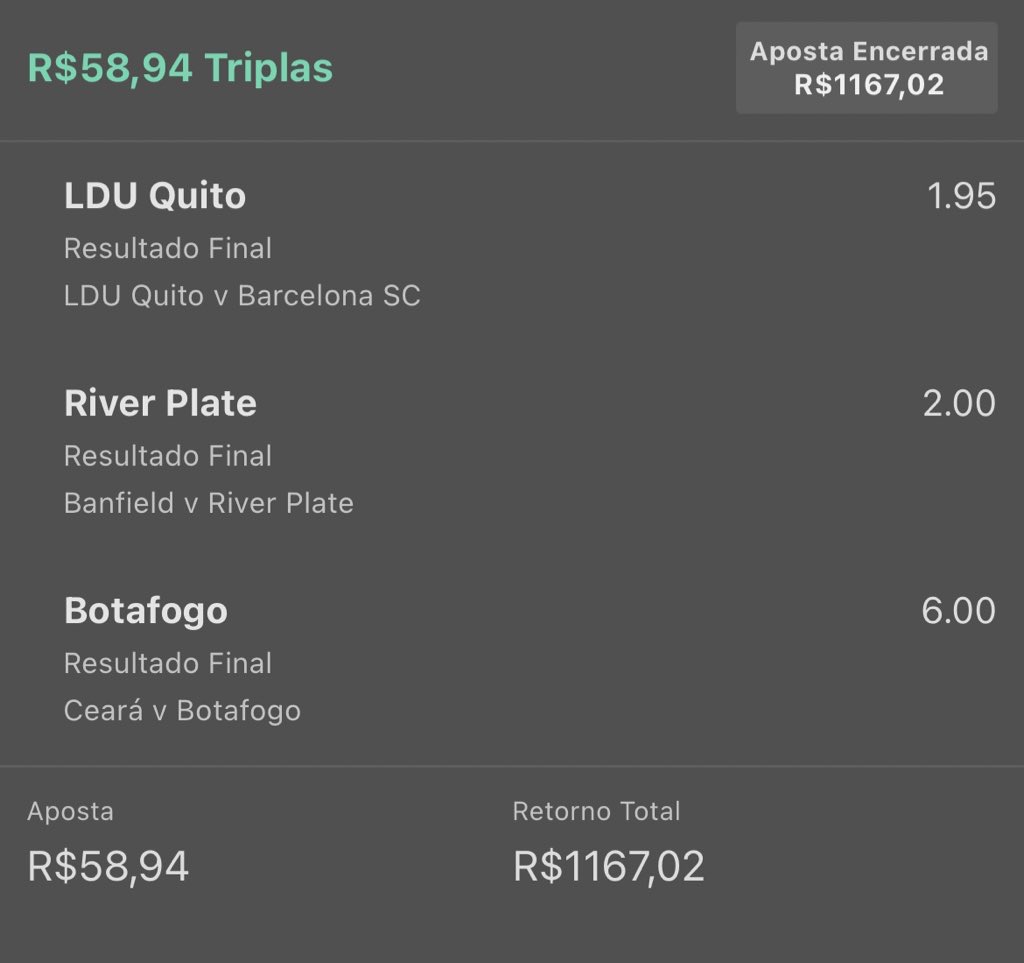
Task: Select the Aposta label
Action: tap(71, 812)
